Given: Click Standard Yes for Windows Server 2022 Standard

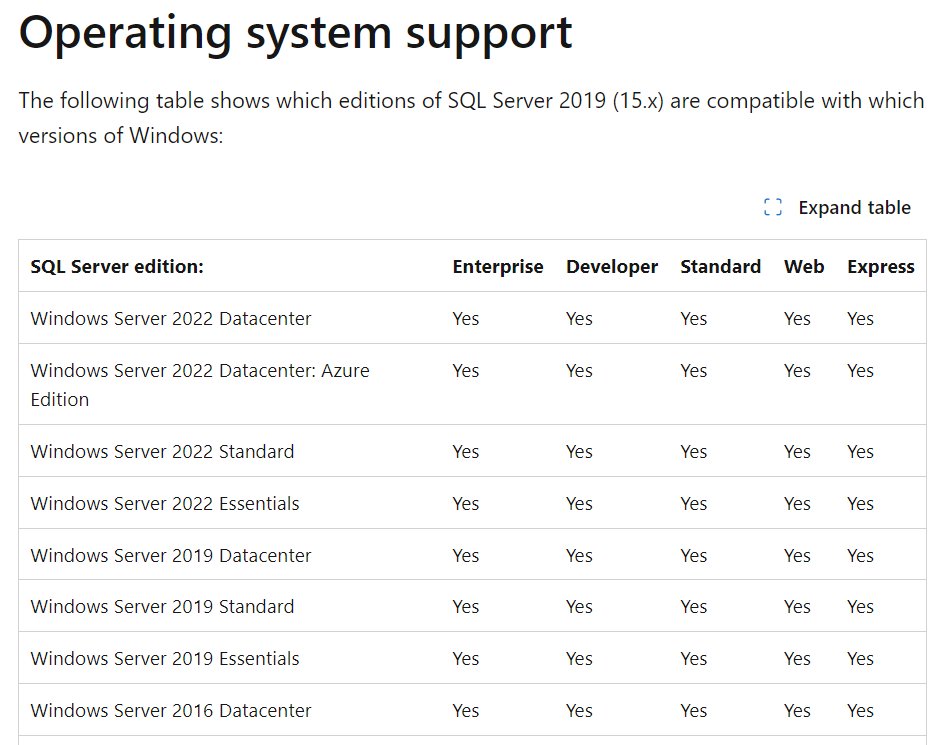Looking at the screenshot, I should [694, 452].
